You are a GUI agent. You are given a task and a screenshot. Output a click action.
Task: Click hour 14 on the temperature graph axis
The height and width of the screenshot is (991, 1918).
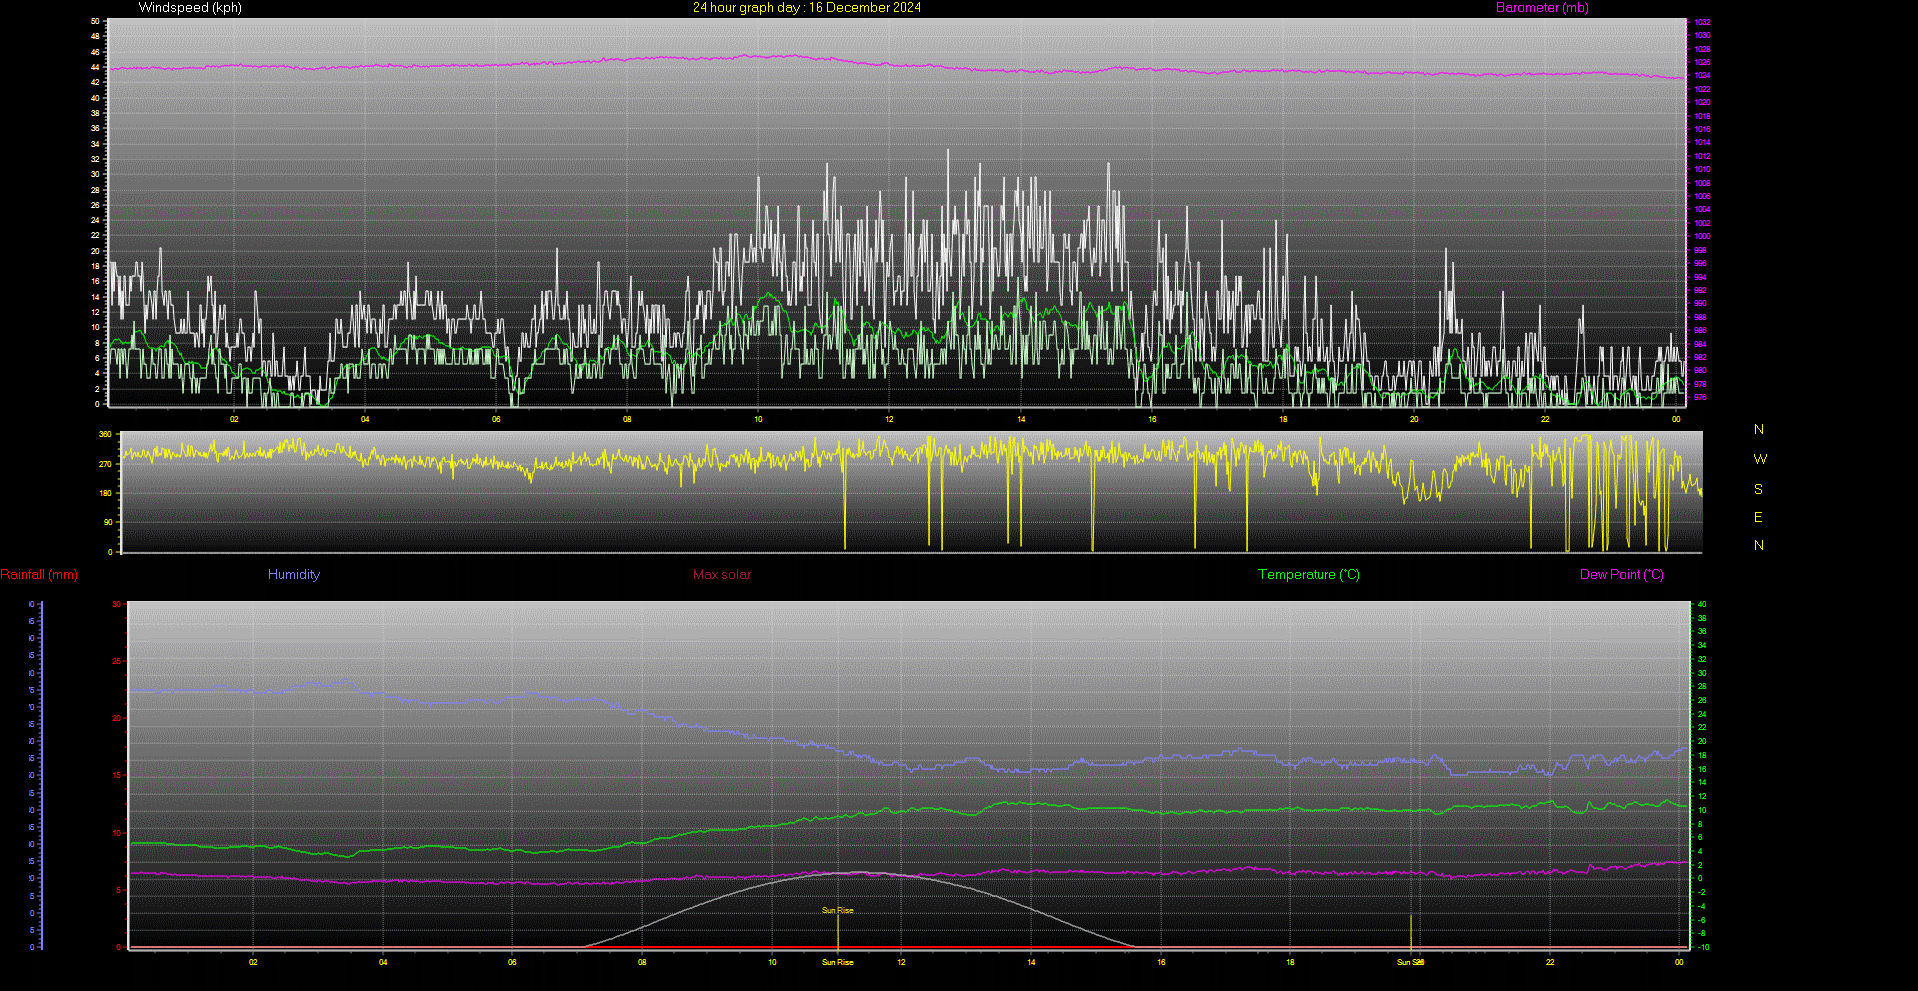point(1031,963)
